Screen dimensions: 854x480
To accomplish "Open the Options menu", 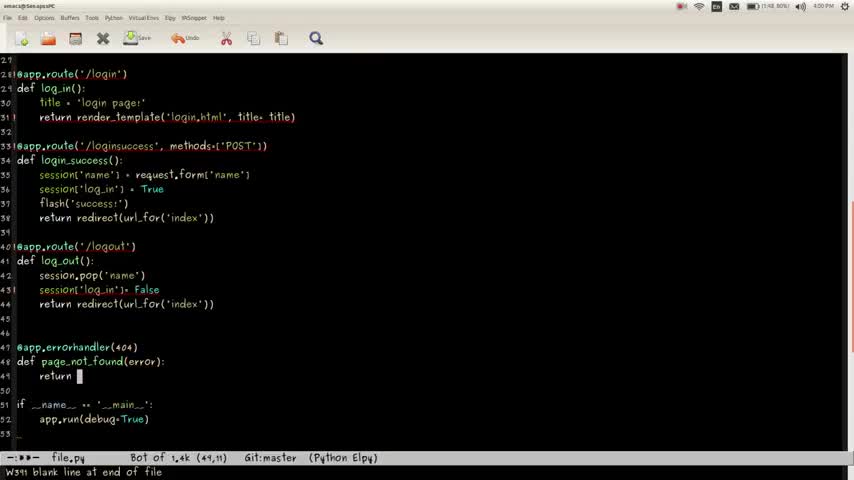I will (44, 18).
